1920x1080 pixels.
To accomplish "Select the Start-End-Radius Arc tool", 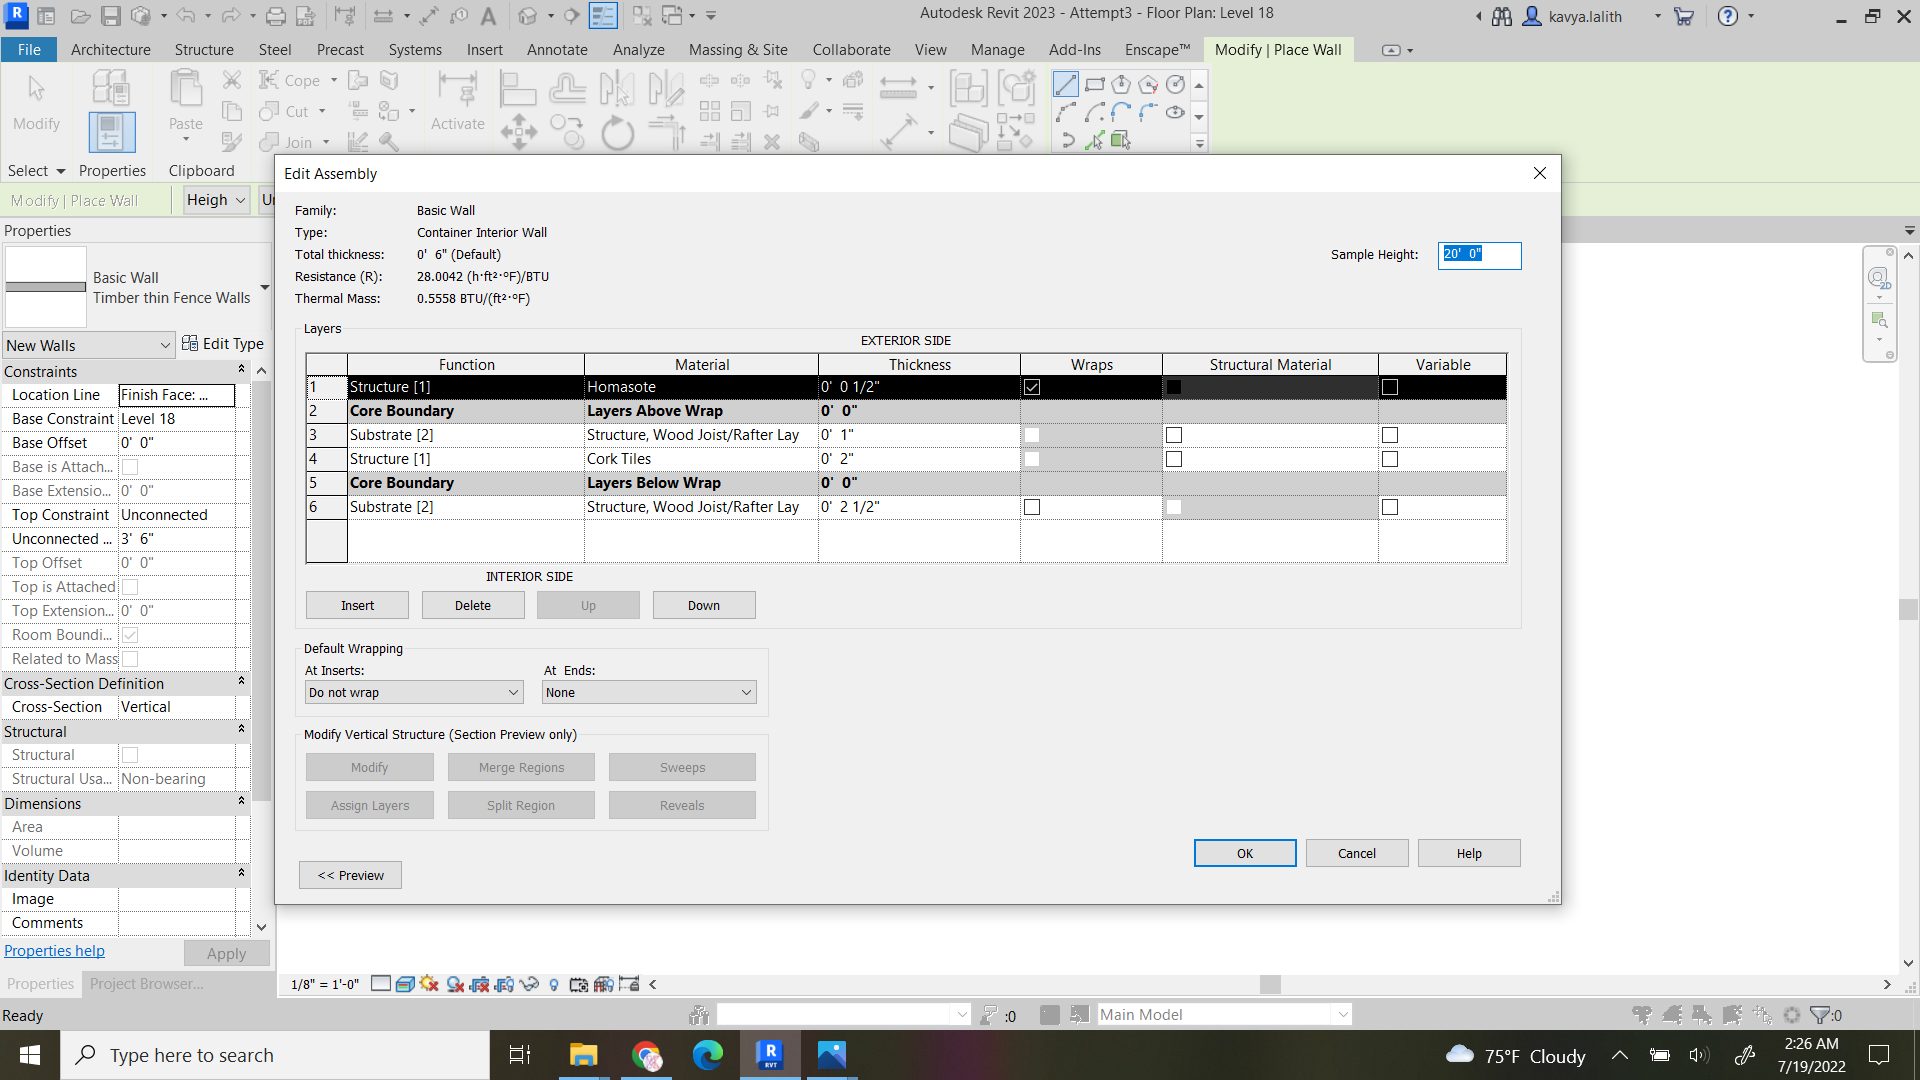I will click(x=1066, y=112).
